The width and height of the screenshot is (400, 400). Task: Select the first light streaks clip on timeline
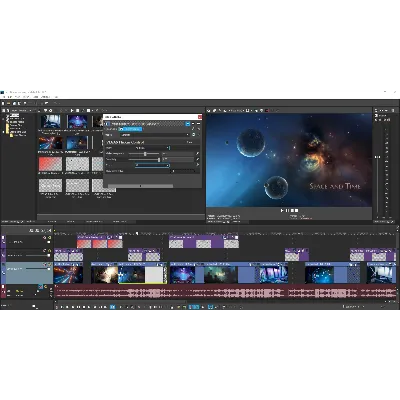pyautogui.click(x=68, y=273)
